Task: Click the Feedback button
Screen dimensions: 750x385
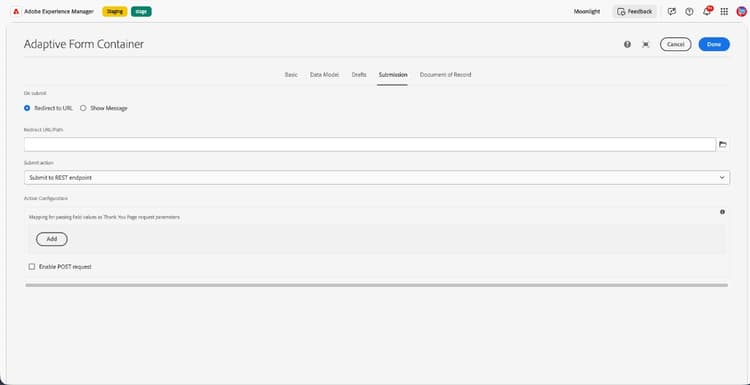Action: [635, 11]
